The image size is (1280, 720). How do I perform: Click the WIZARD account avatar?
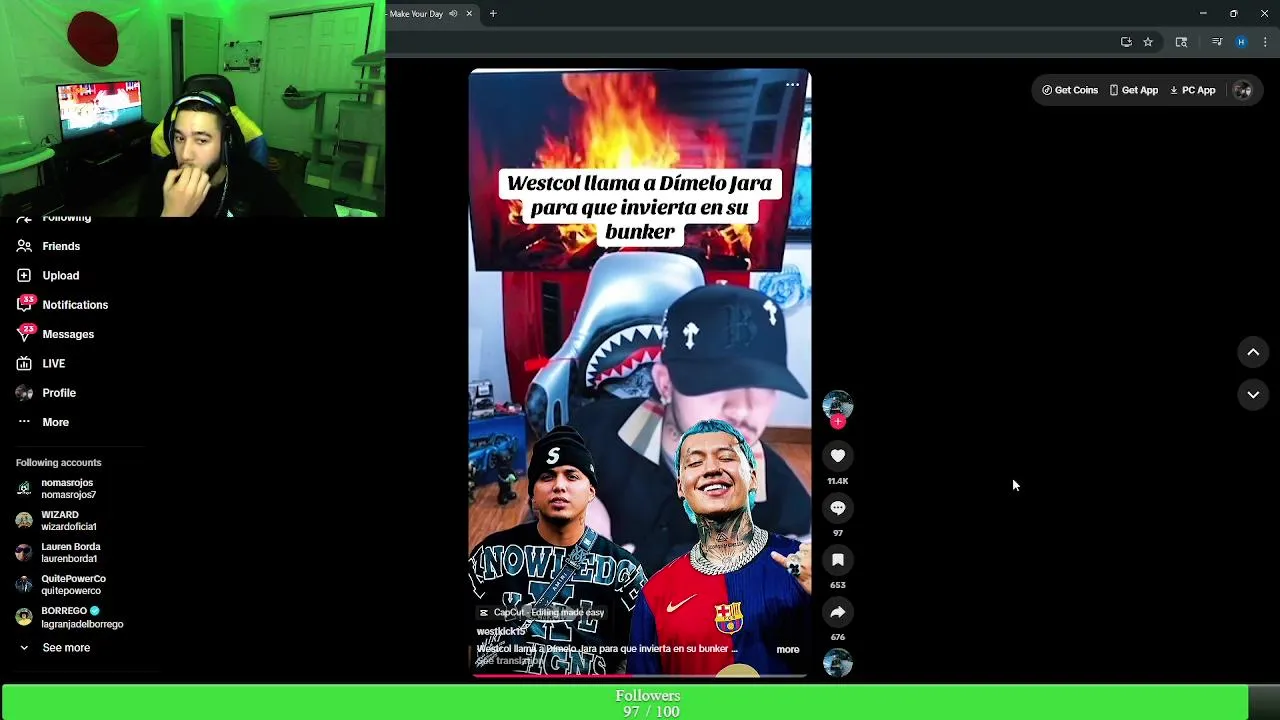24,521
